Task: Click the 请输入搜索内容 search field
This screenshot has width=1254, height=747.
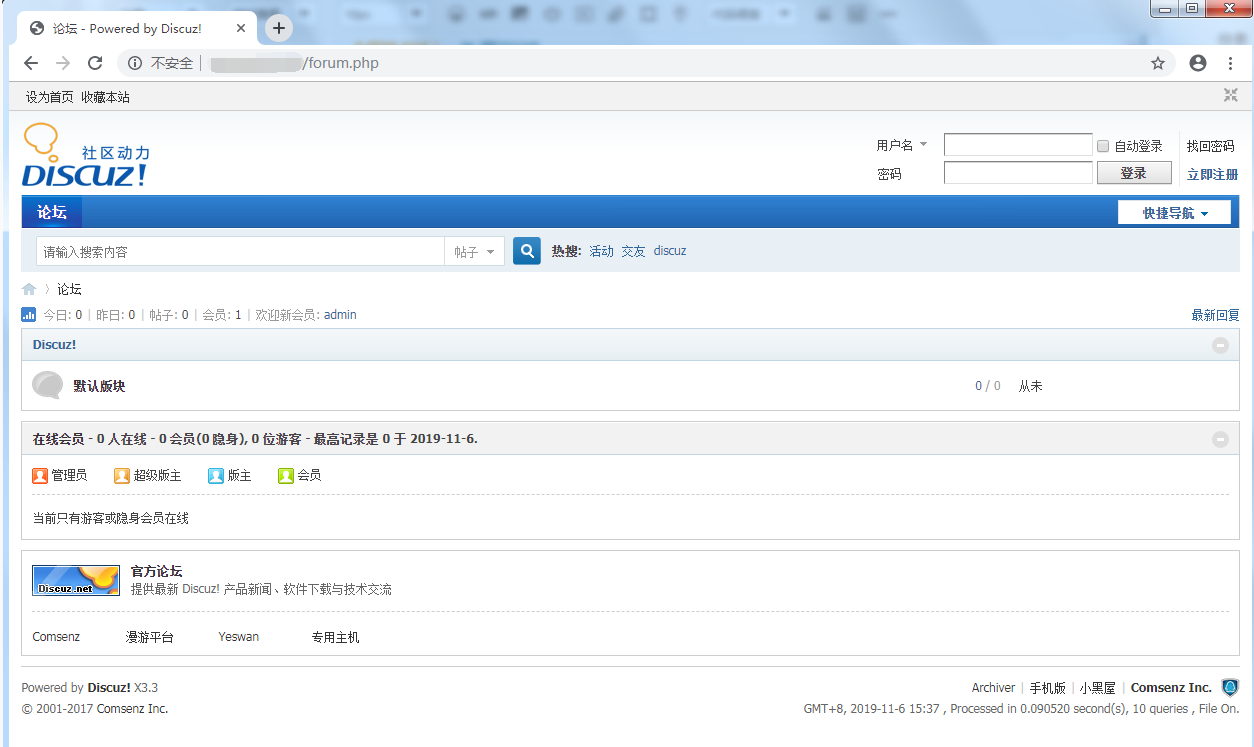Action: (x=240, y=252)
